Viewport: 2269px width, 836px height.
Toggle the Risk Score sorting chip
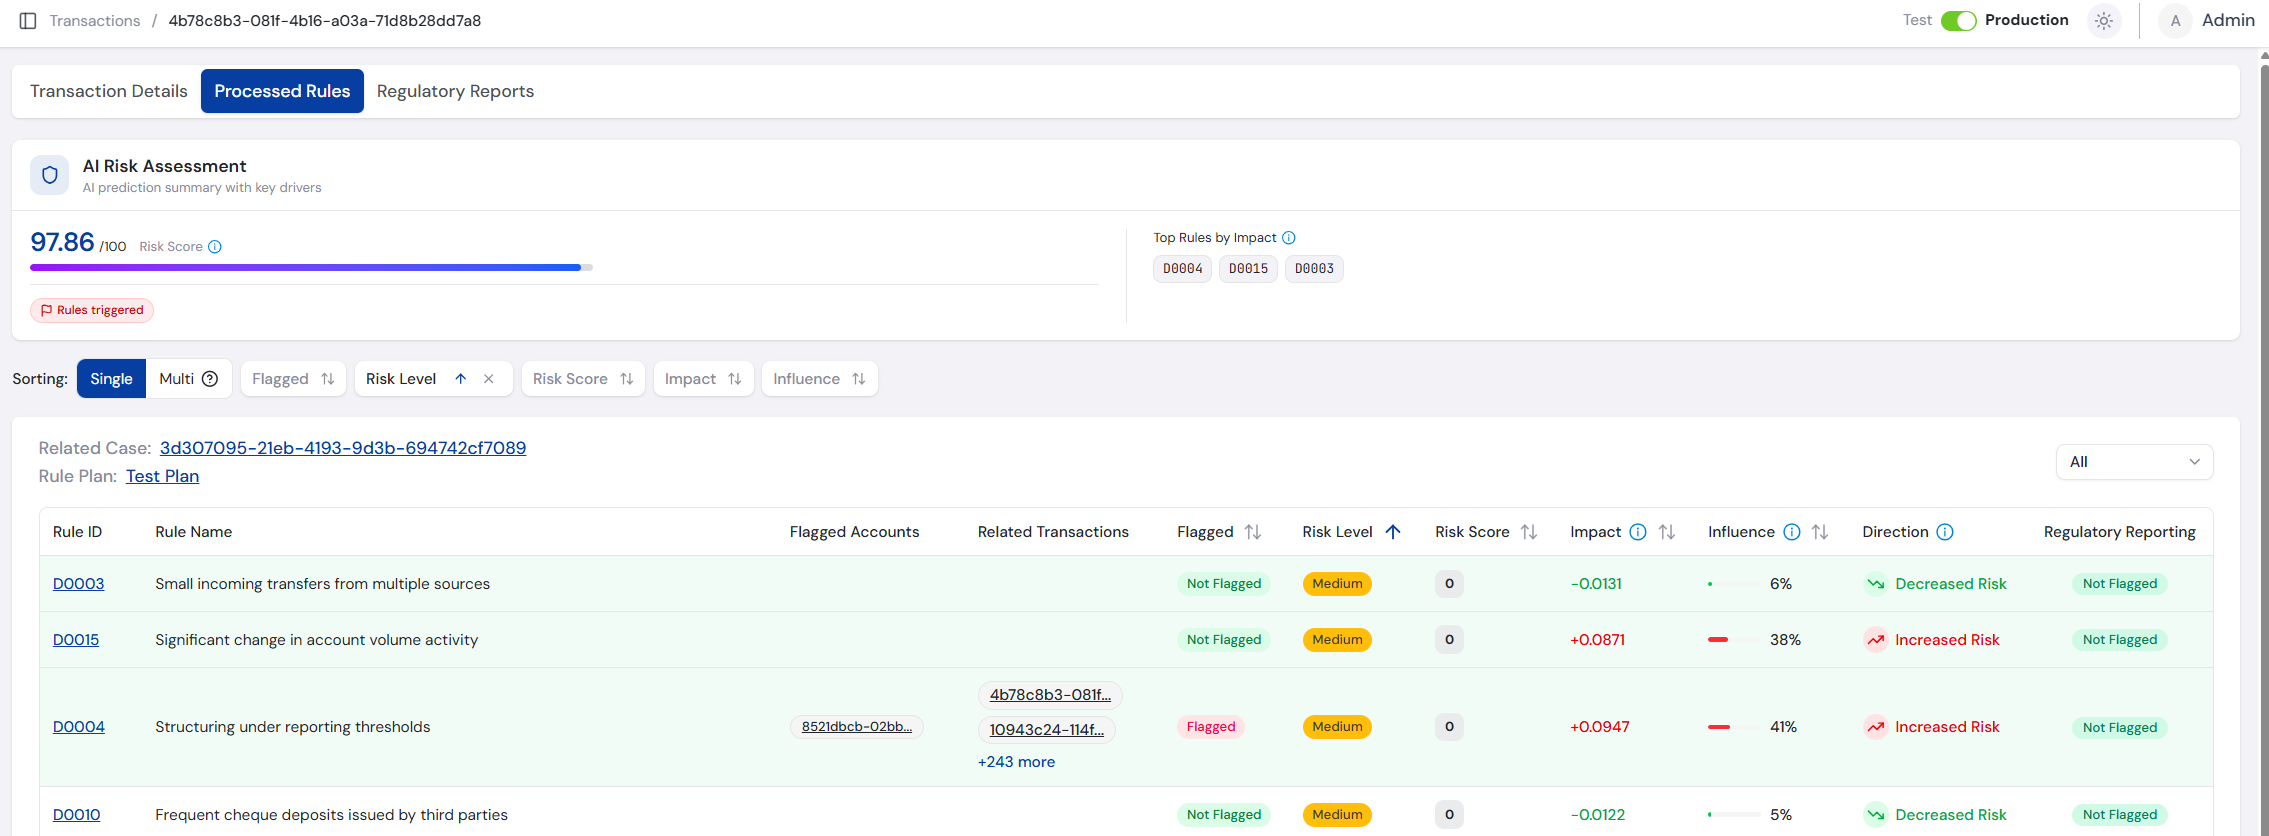coord(583,379)
